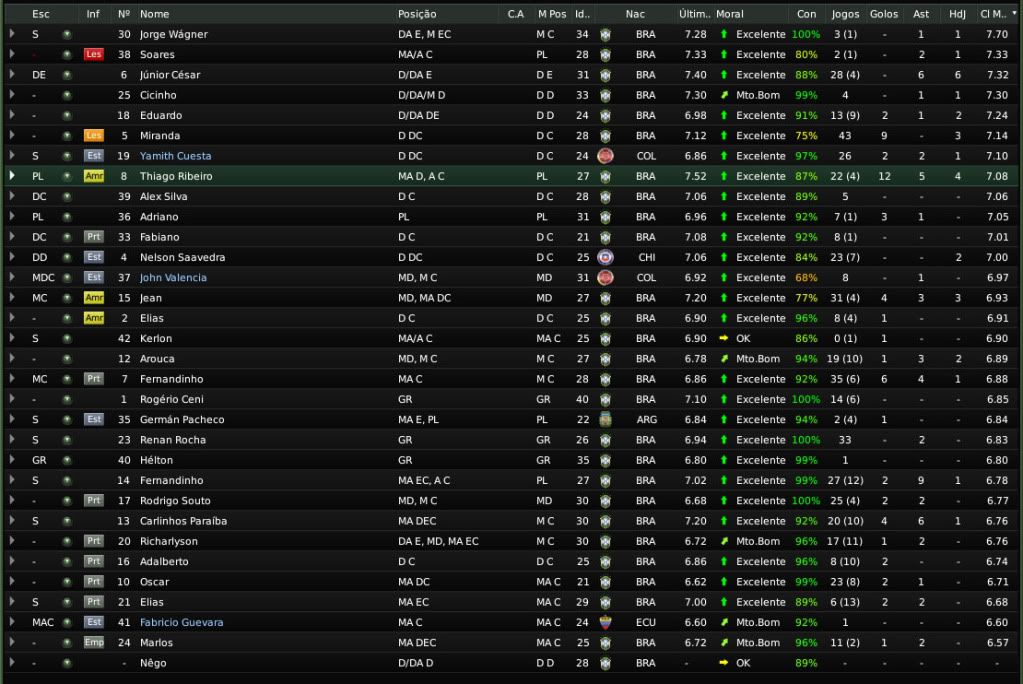Expand the row arrow for Júnior César
The width and height of the screenshot is (1023, 684).
[12, 75]
